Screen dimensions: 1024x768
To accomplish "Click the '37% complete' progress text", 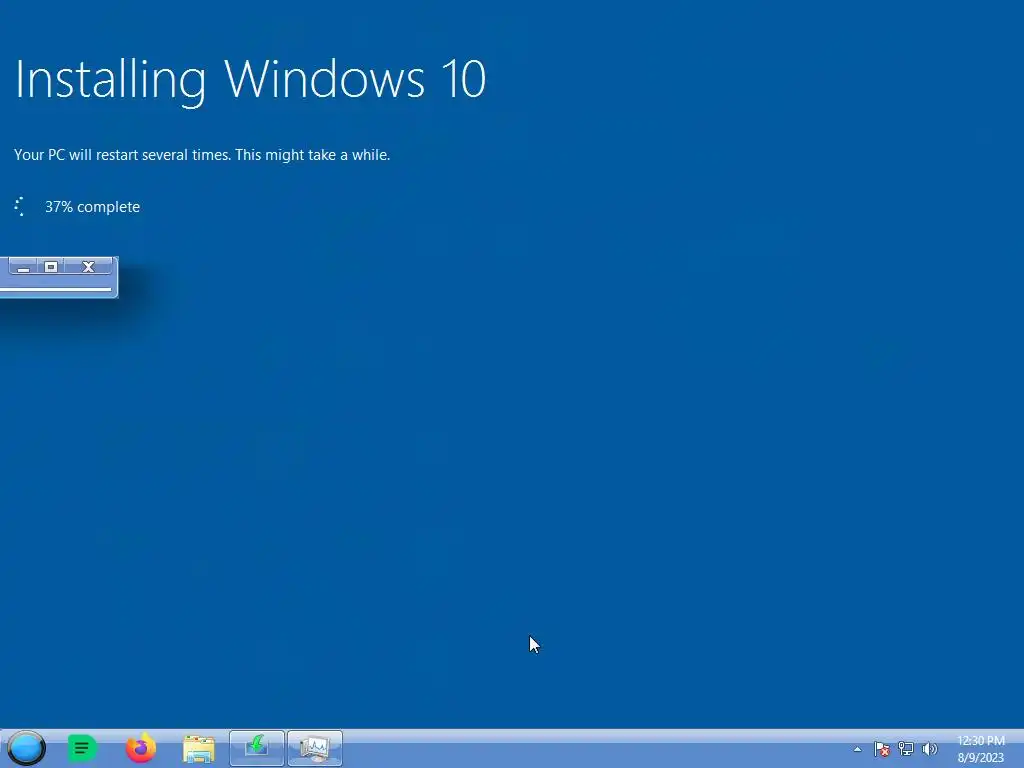I will pos(92,207).
